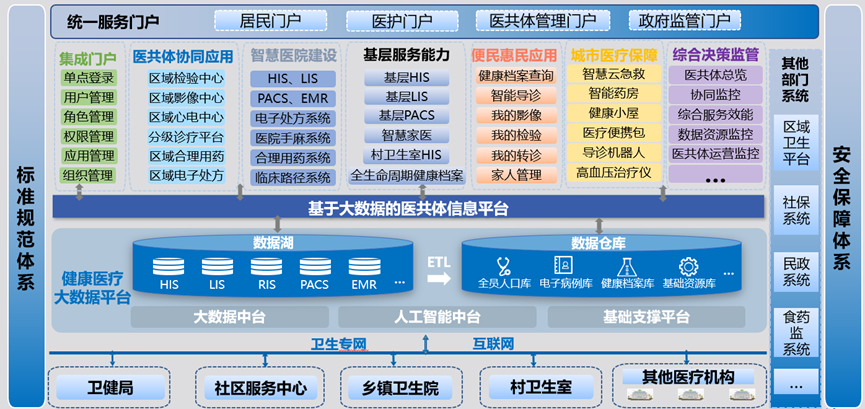Click the 卫健局 box at bottom
Image resolution: width=865 pixels, height=409 pixels.
coord(110,387)
